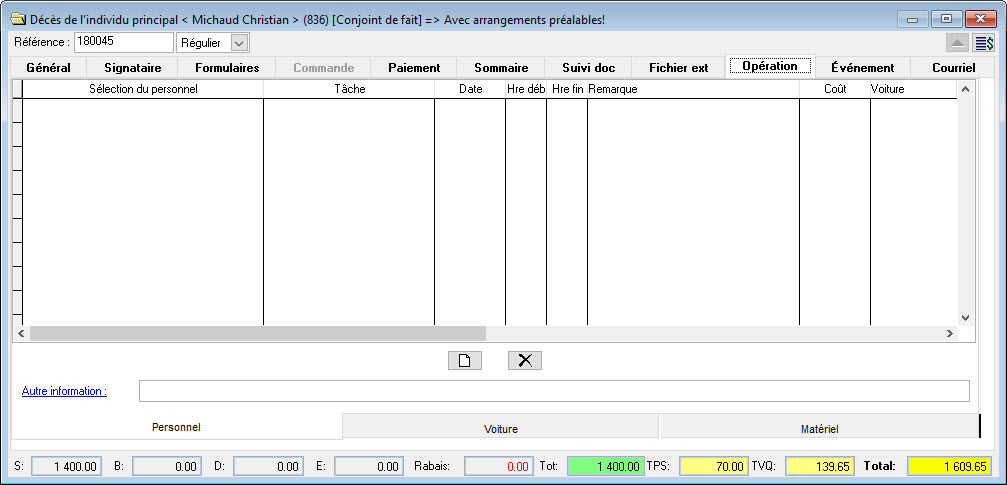The height and width of the screenshot is (485, 1007).
Task: Open the billing list dollar icon
Action: click(x=984, y=43)
